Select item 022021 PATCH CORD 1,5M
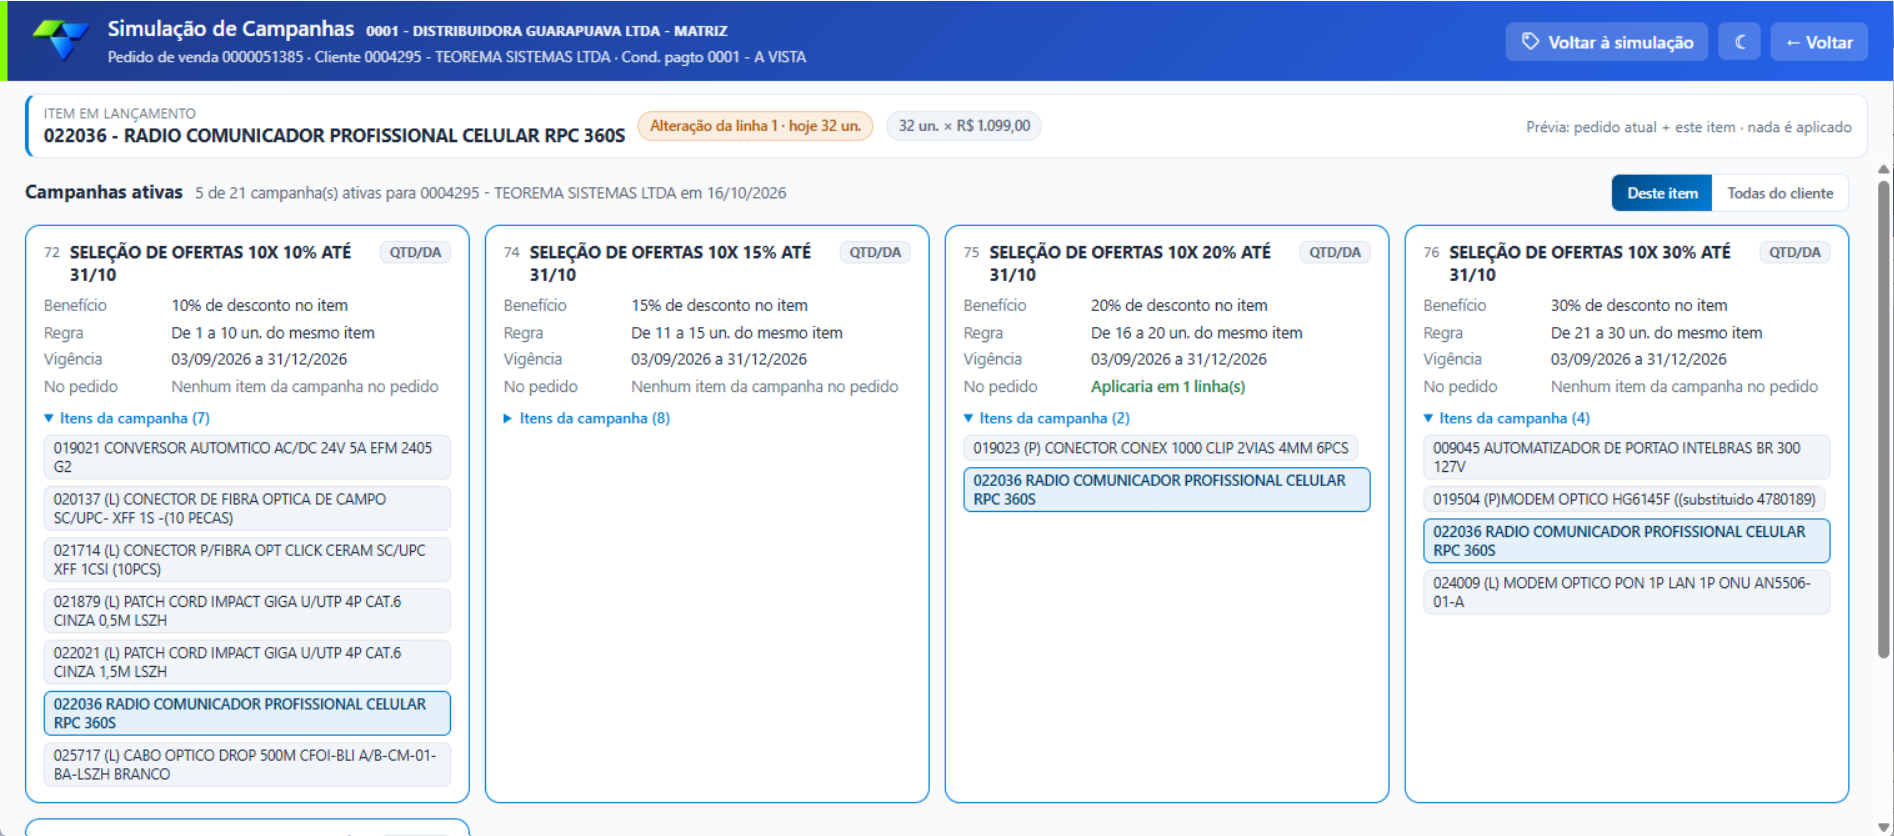 (247, 662)
